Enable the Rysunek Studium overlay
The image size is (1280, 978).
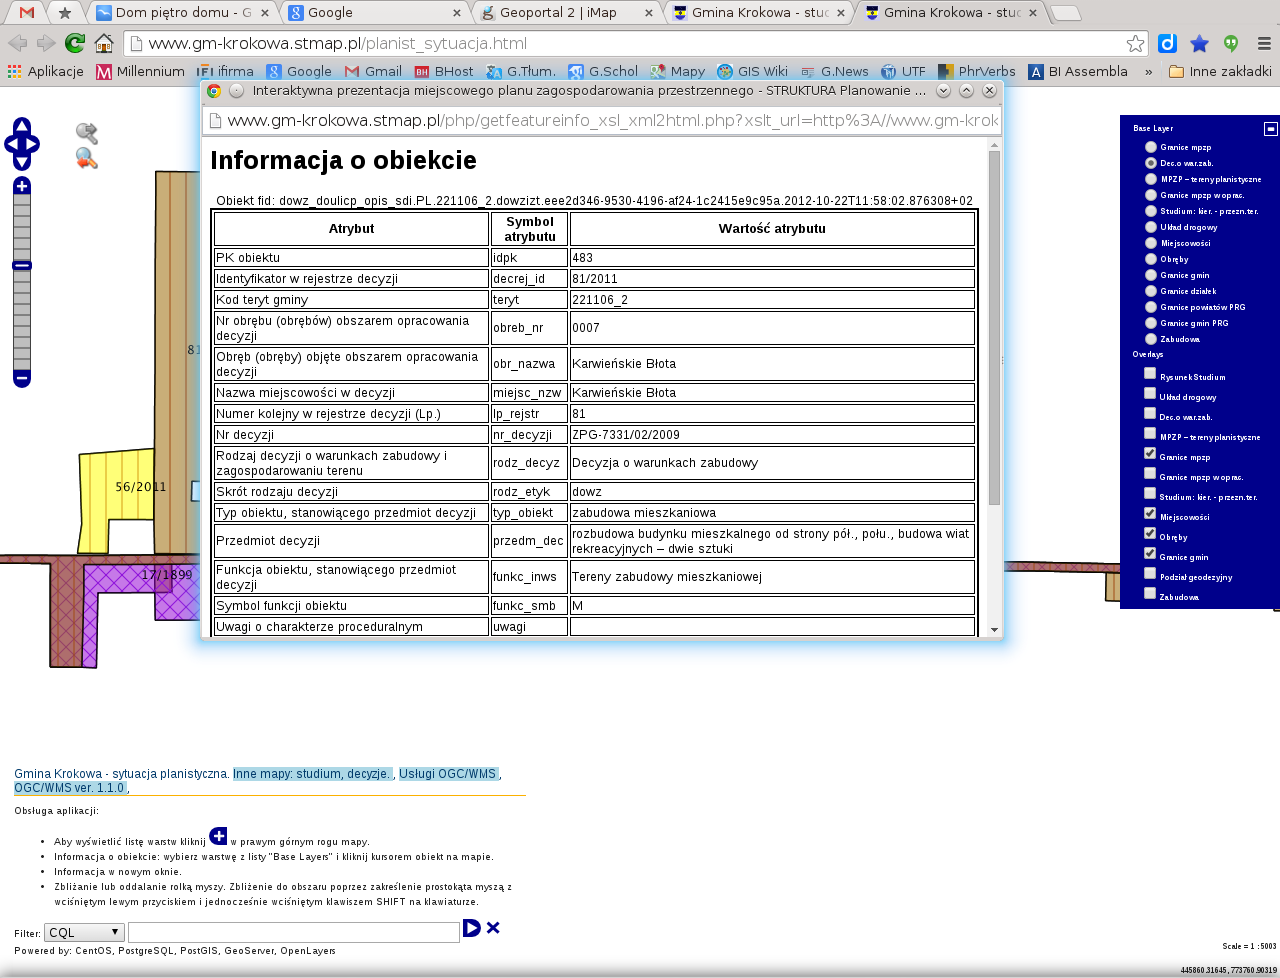tap(1150, 373)
